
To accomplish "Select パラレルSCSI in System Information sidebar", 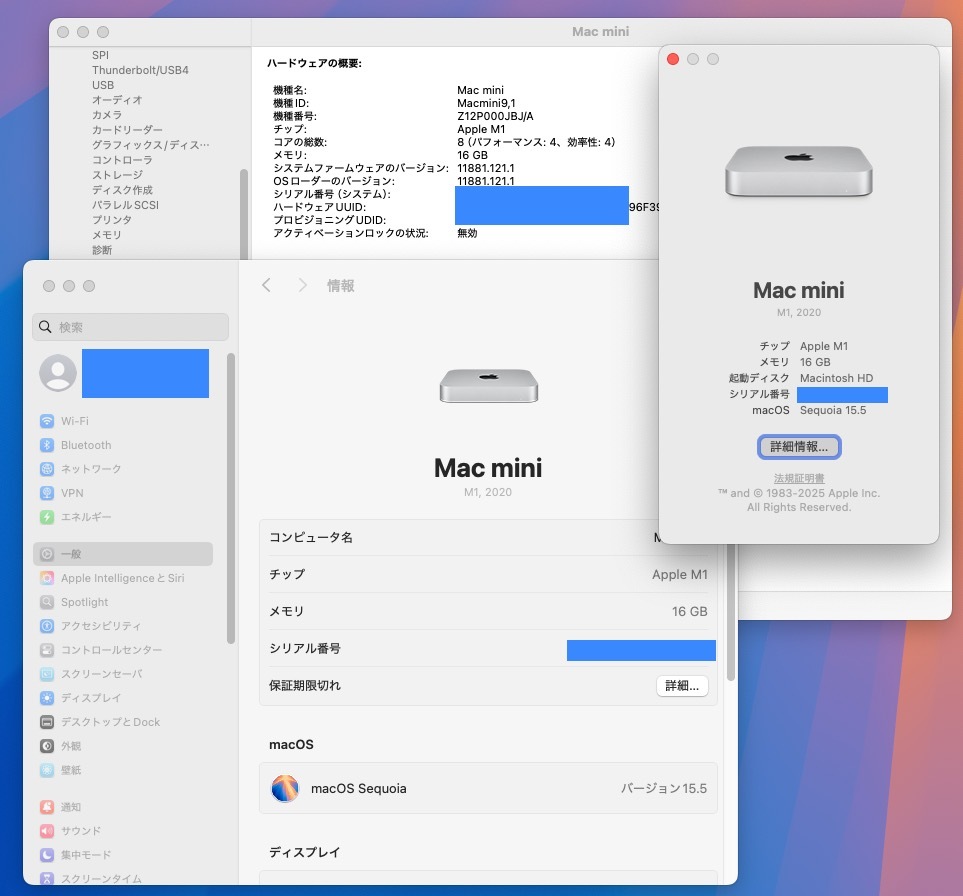I will pos(125,205).
